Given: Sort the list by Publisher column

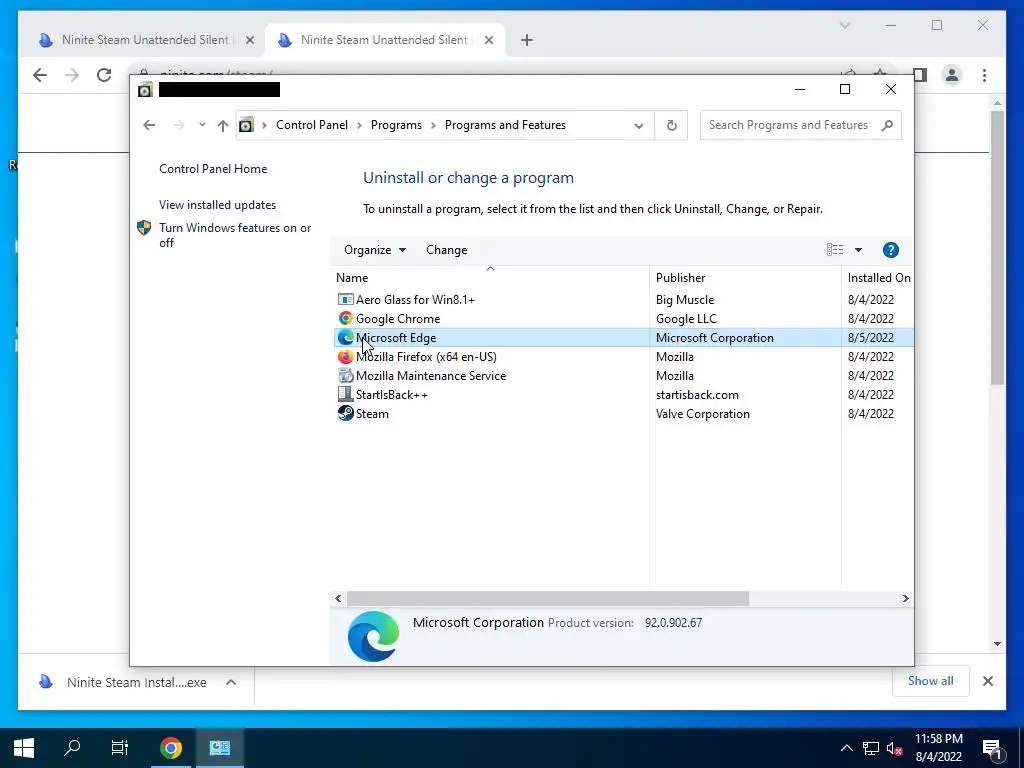Looking at the screenshot, I should point(745,278).
